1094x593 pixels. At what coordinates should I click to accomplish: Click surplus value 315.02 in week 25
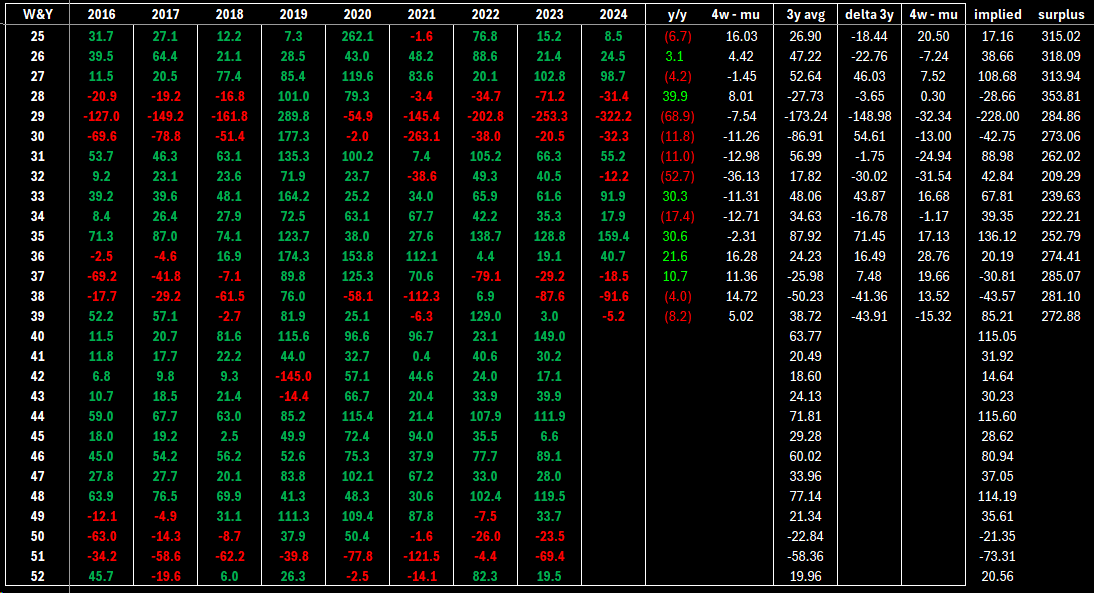click(x=1061, y=36)
